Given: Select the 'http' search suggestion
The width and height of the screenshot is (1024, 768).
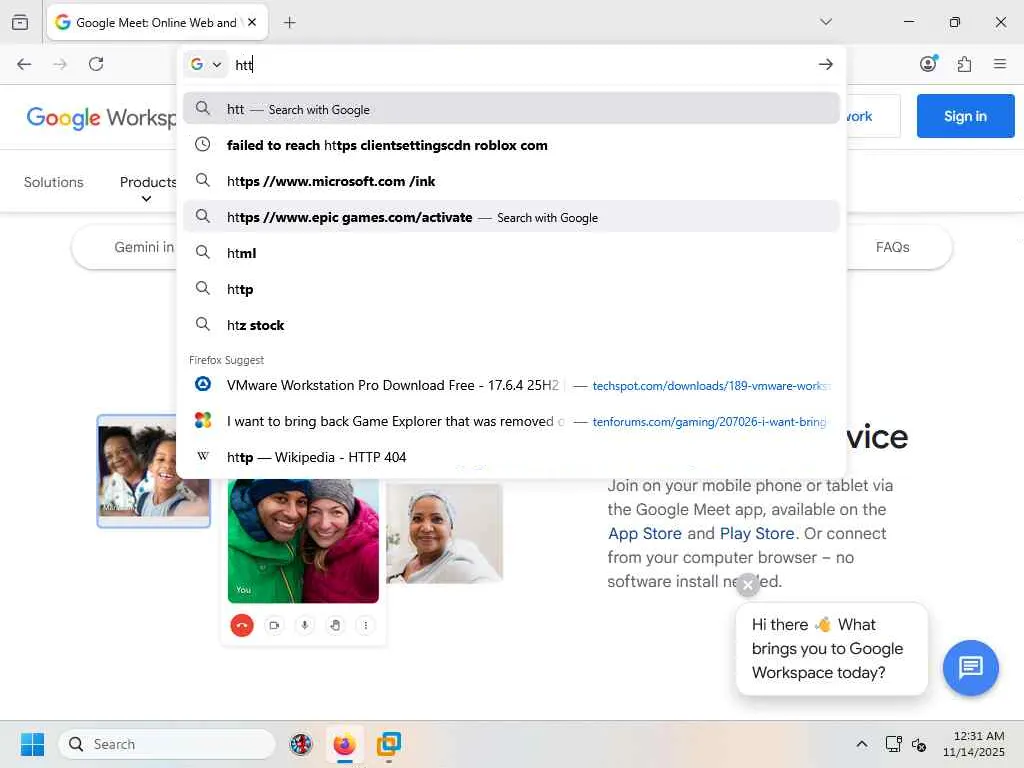Looking at the screenshot, I should click(511, 289).
